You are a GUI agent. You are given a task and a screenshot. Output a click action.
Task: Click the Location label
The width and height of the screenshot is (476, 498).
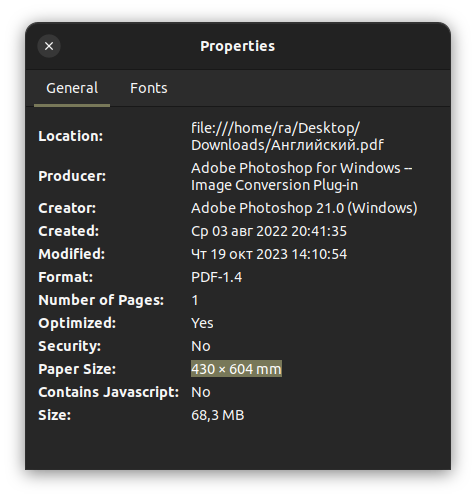71,136
